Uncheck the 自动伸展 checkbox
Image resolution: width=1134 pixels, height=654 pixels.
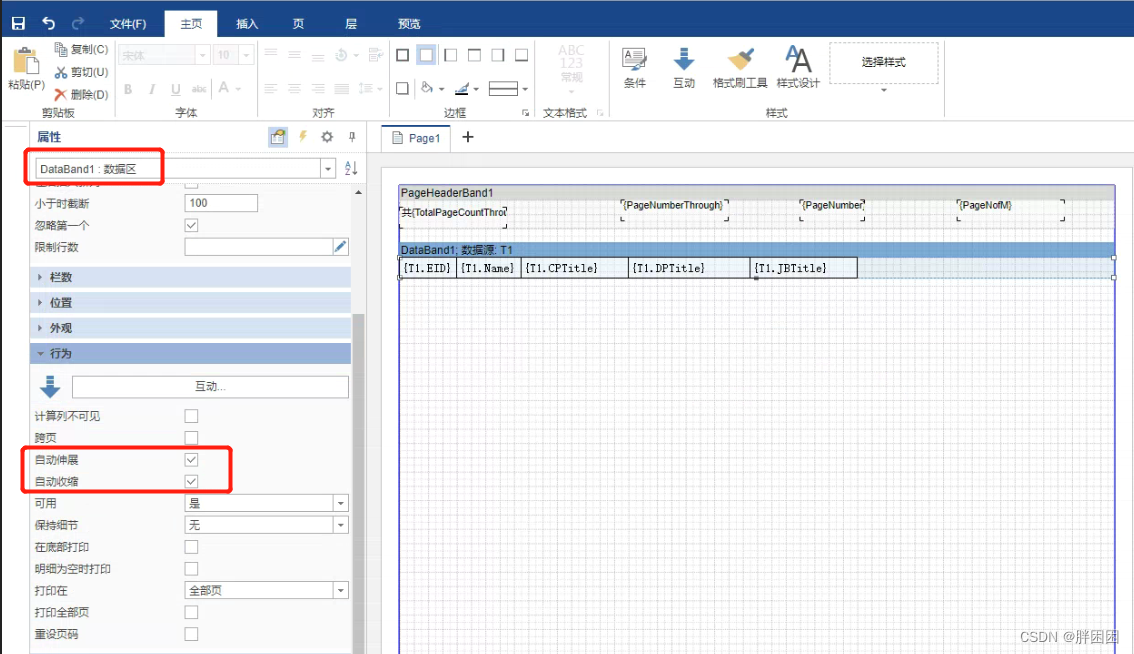click(192, 460)
